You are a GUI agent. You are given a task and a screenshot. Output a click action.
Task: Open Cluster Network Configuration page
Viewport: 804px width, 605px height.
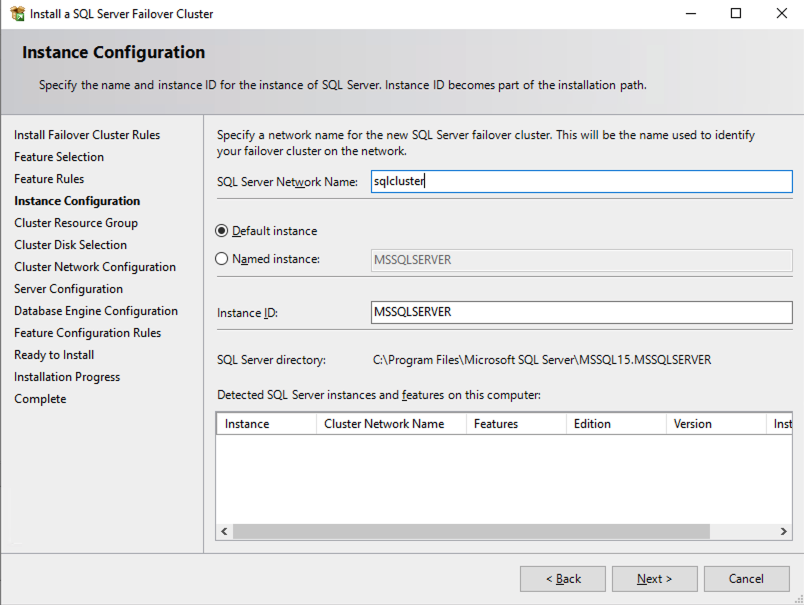pos(95,267)
